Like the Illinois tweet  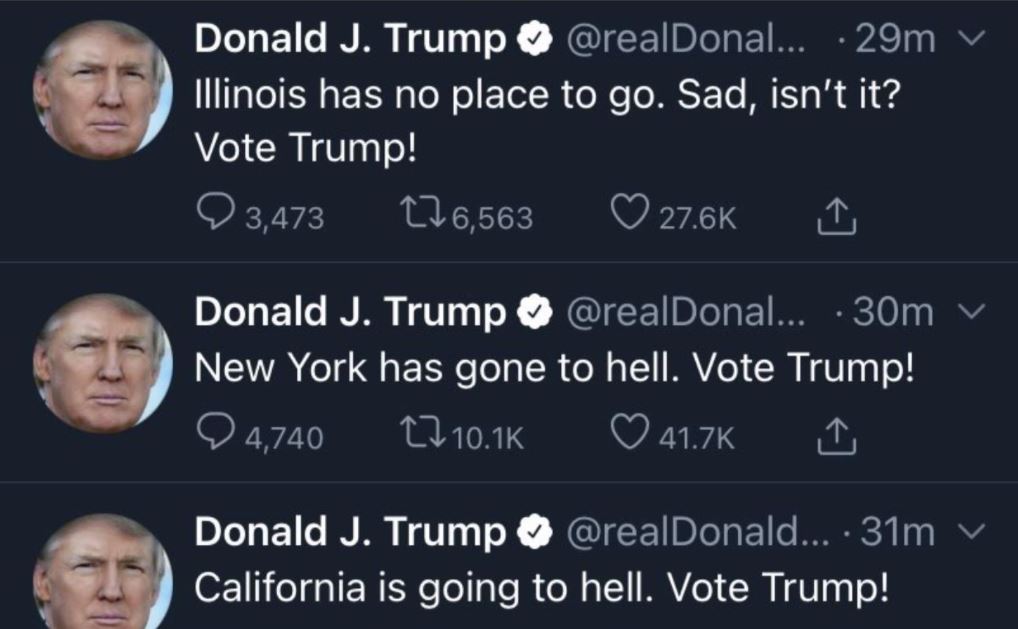click(630, 216)
